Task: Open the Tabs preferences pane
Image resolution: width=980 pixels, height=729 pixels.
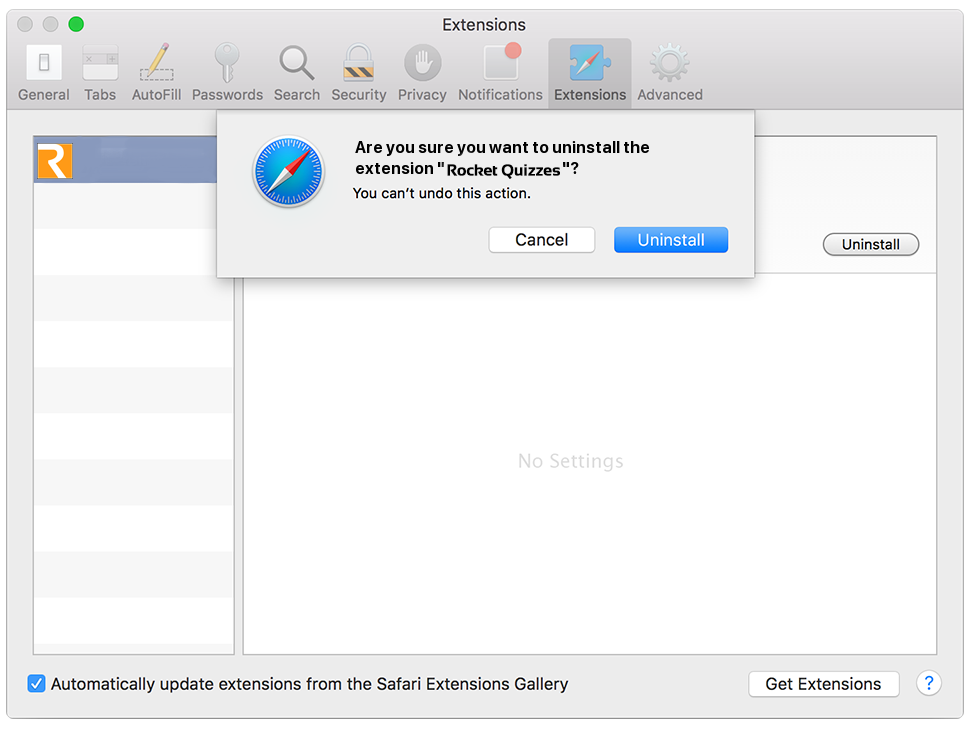Action: click(x=100, y=73)
